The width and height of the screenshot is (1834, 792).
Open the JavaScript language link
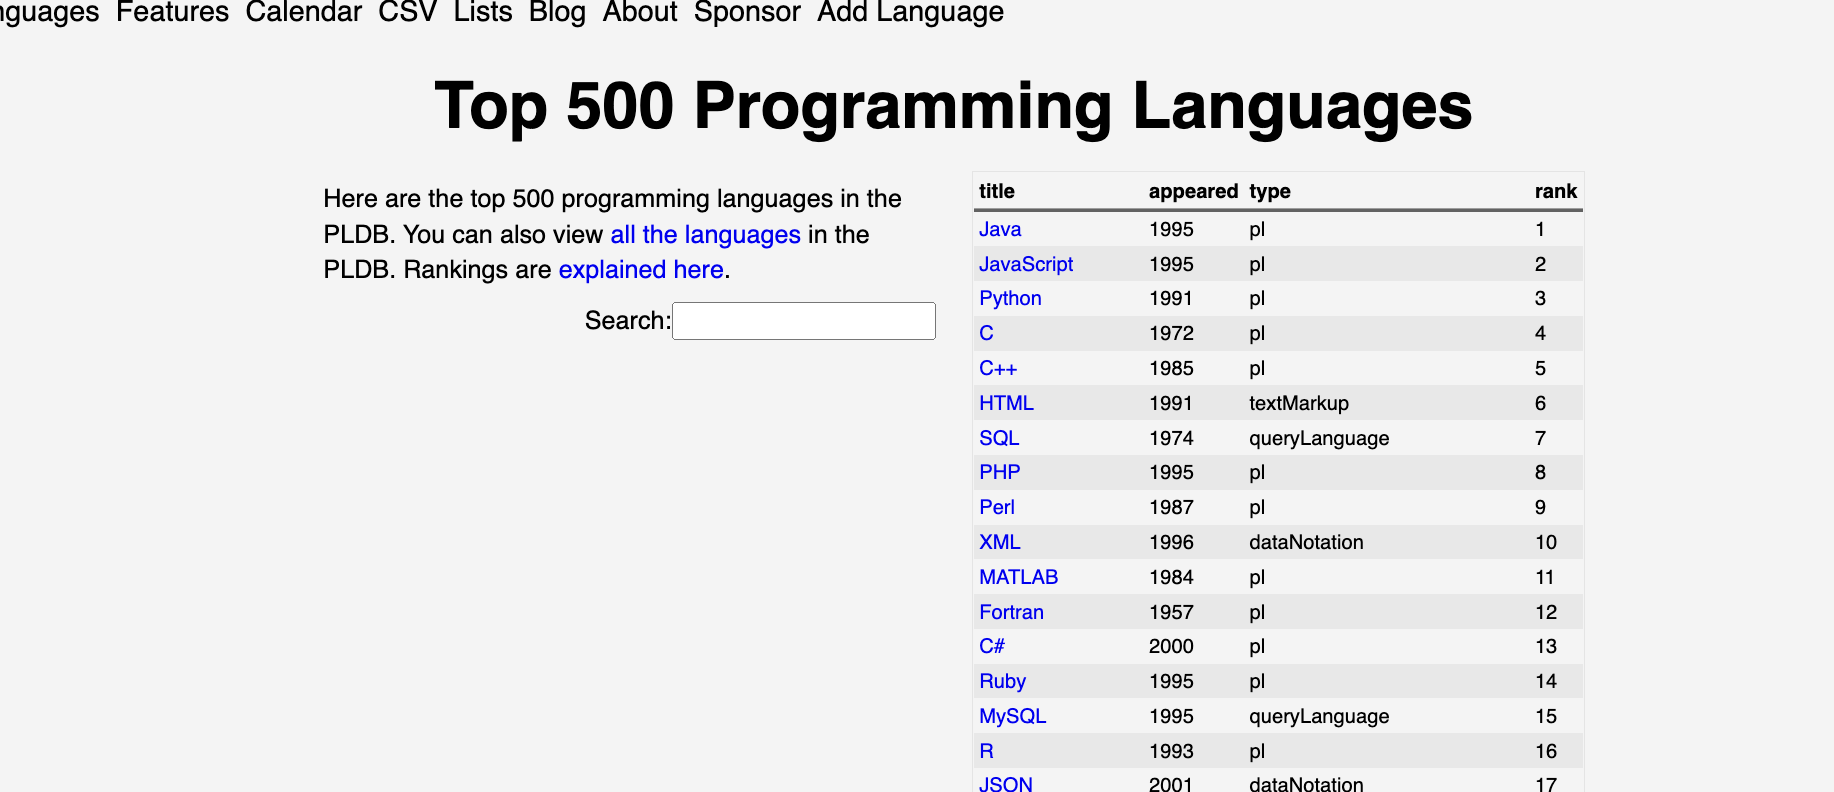tap(1026, 264)
